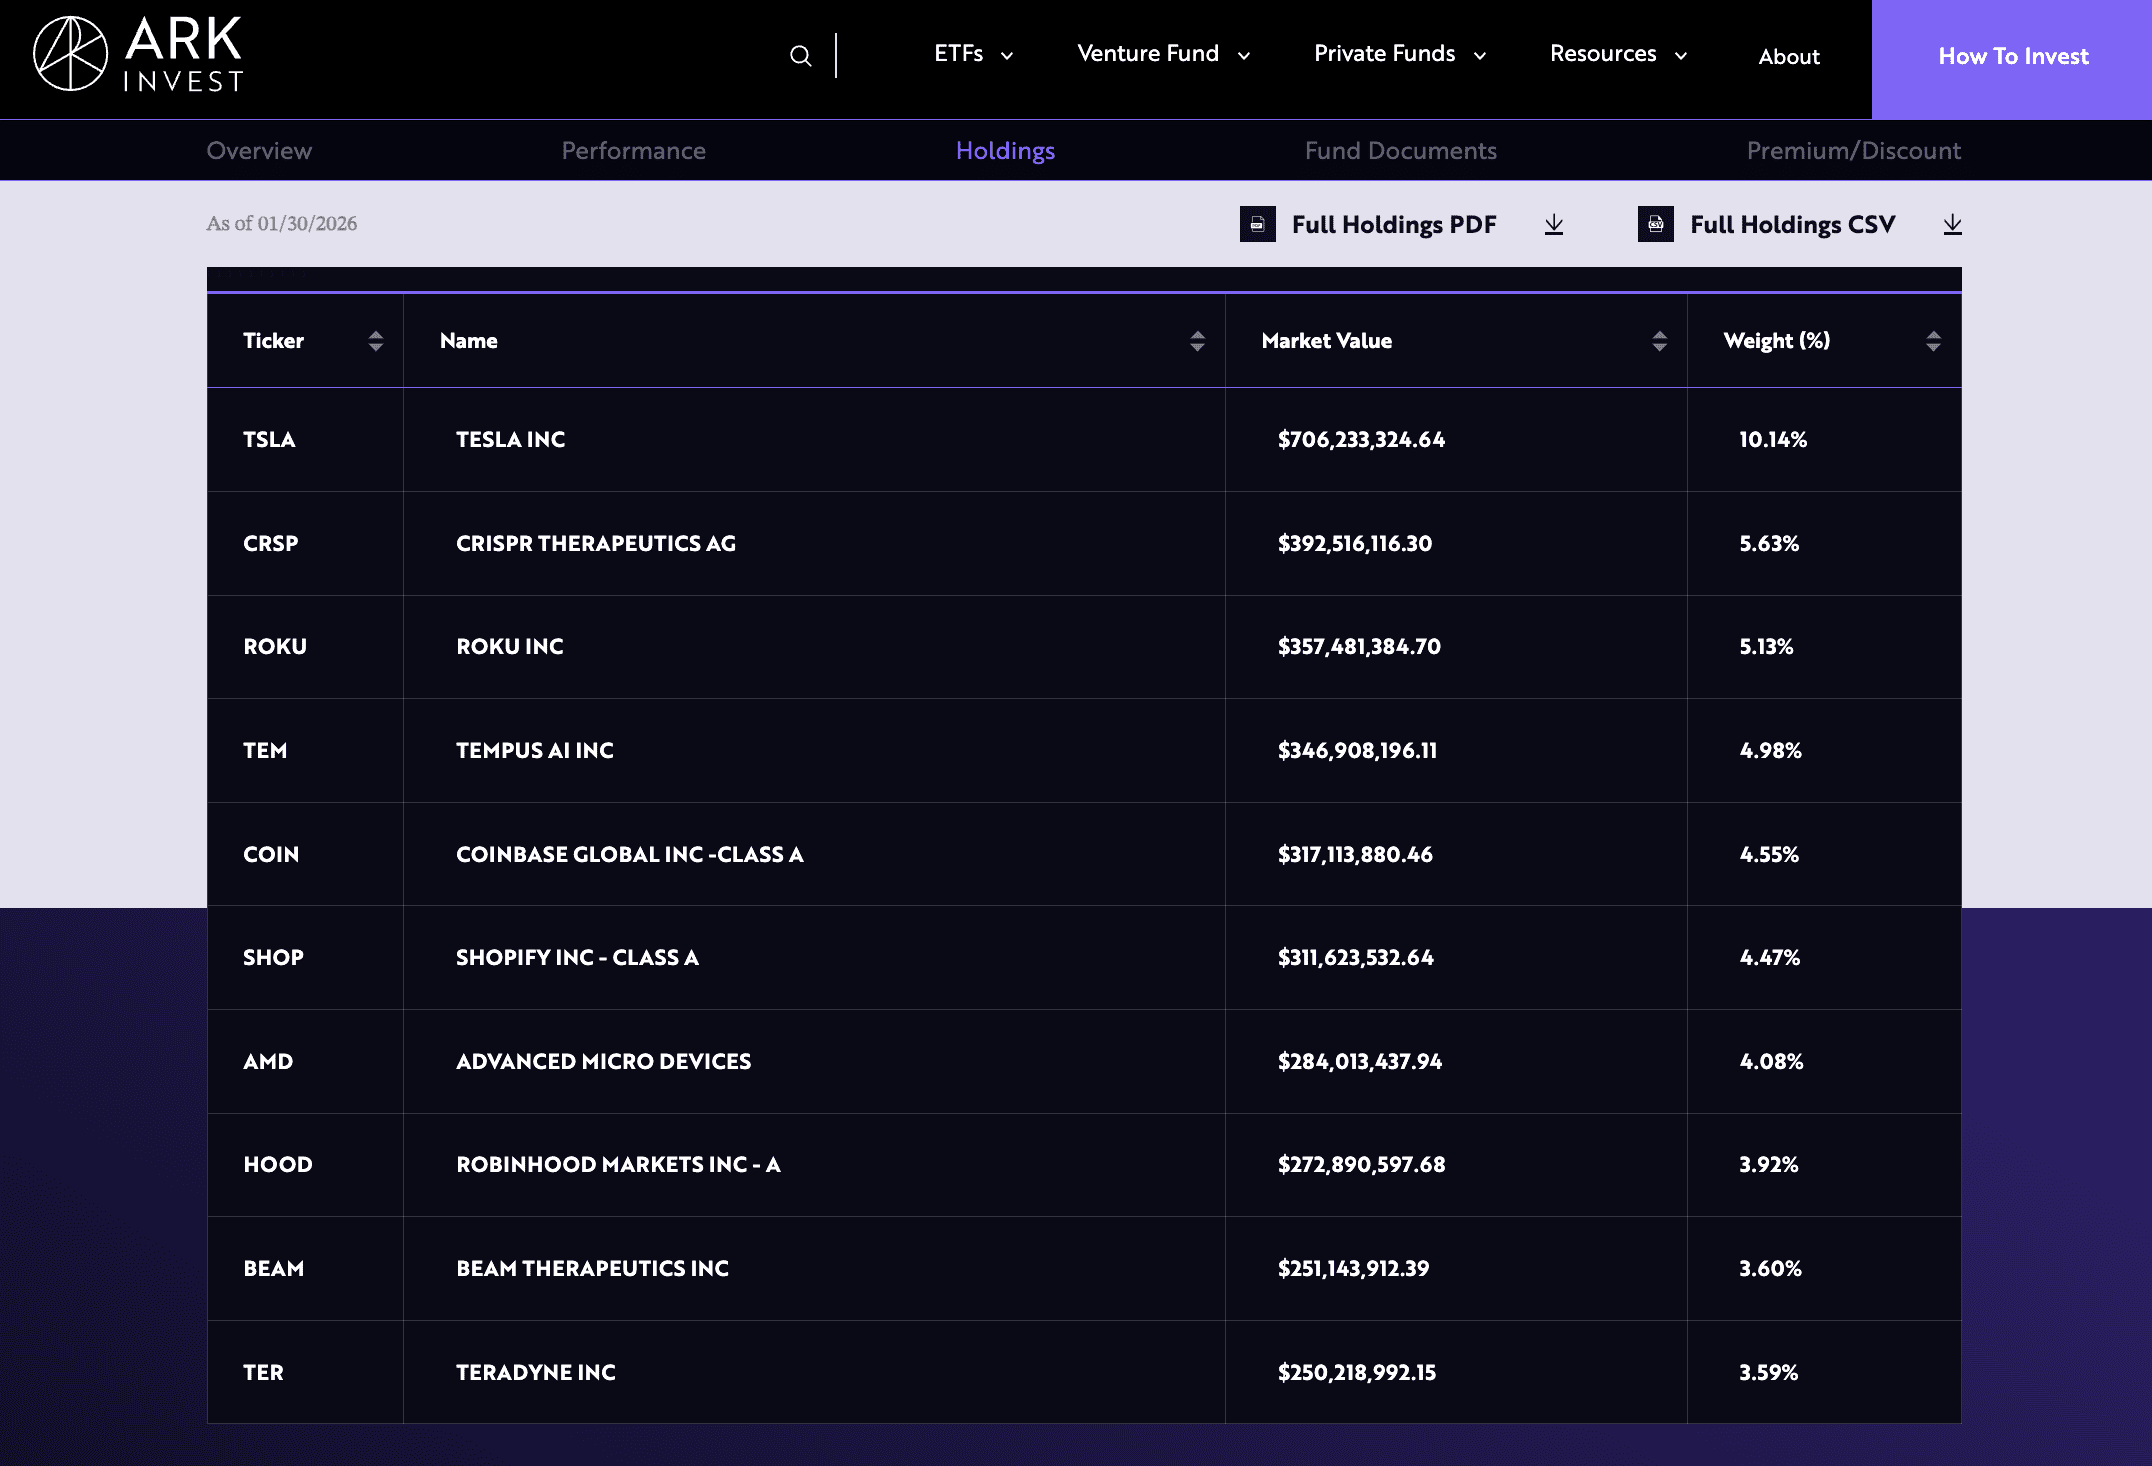Switch to the Performance tab

[634, 150]
